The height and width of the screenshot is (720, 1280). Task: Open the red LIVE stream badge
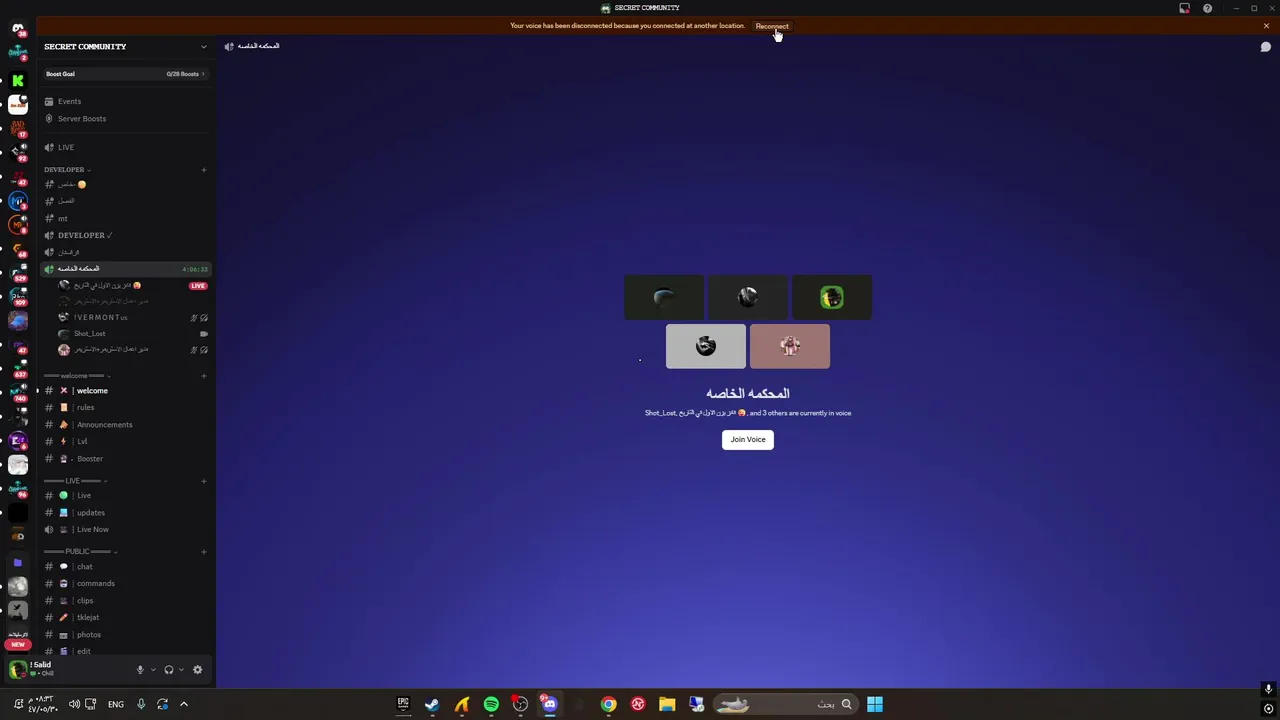[x=198, y=286]
